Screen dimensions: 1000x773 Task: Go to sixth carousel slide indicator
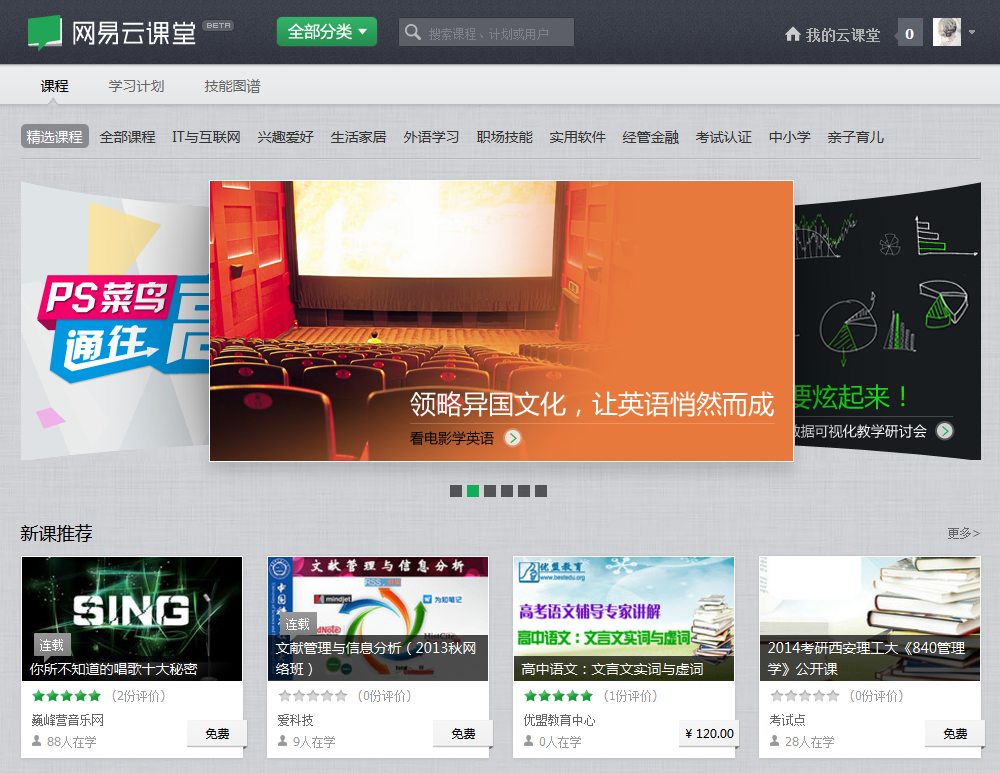pyautogui.click(x=541, y=490)
